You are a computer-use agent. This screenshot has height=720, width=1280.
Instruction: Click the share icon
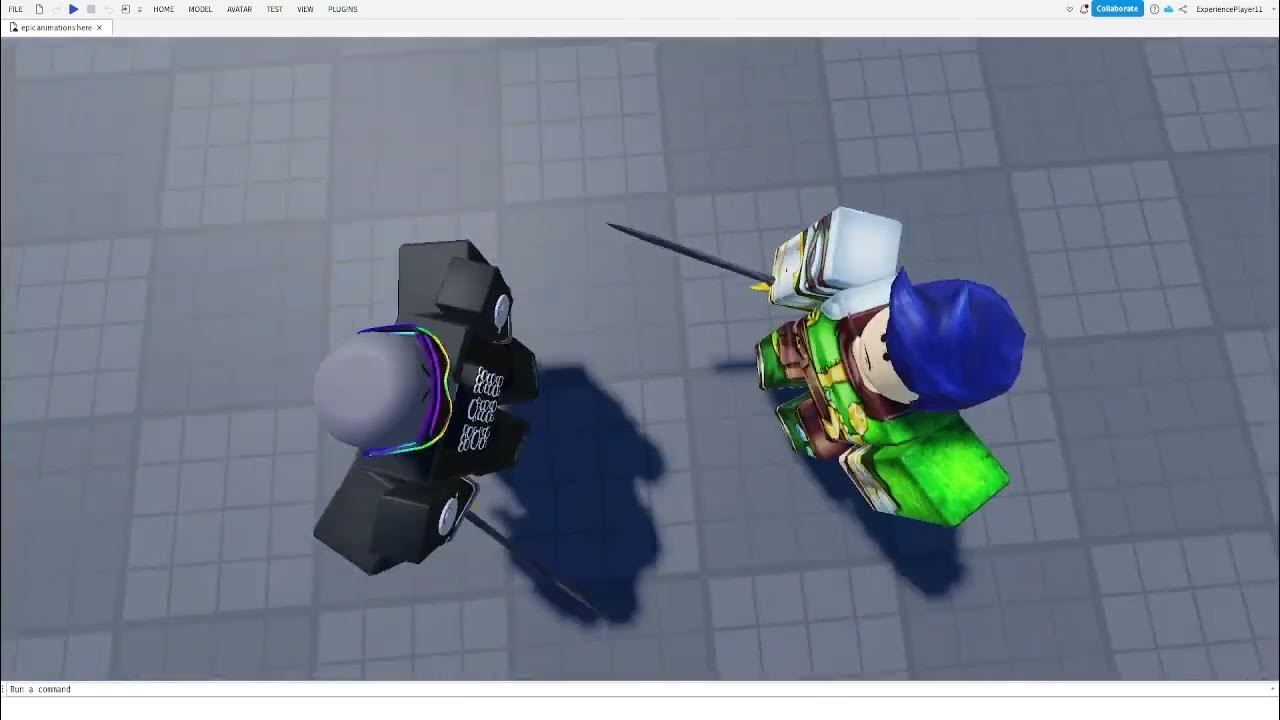[x=1184, y=9]
